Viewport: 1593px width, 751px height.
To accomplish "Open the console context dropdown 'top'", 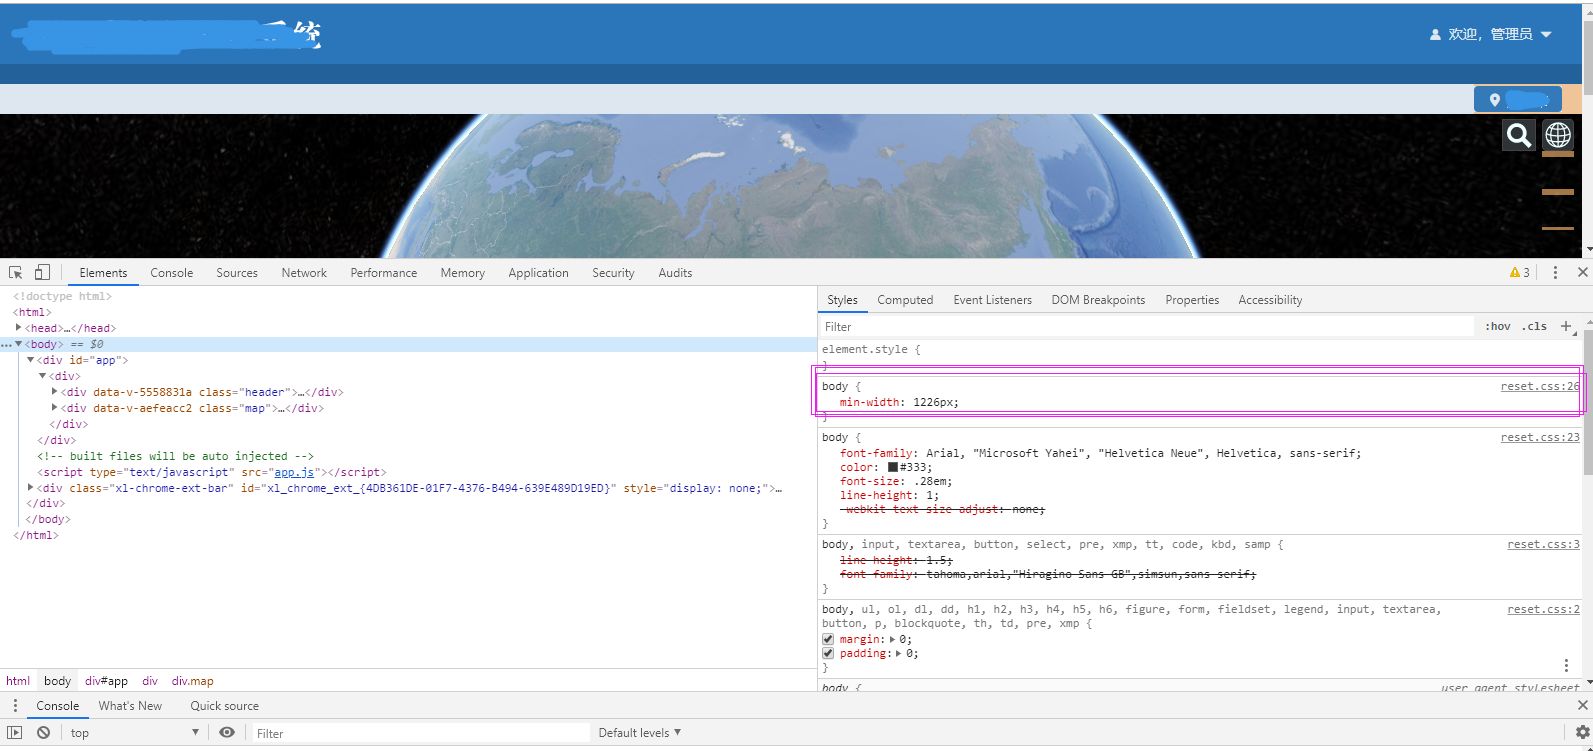I will click(x=134, y=732).
